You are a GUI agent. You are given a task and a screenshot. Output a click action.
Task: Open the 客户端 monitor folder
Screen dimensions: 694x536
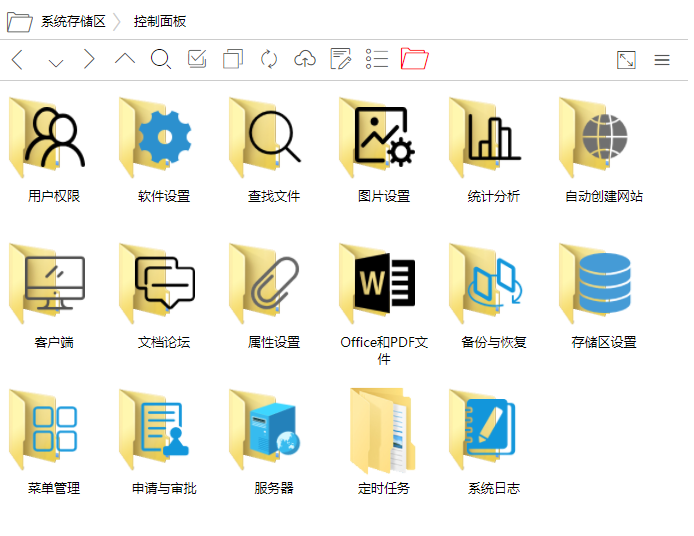[47, 283]
